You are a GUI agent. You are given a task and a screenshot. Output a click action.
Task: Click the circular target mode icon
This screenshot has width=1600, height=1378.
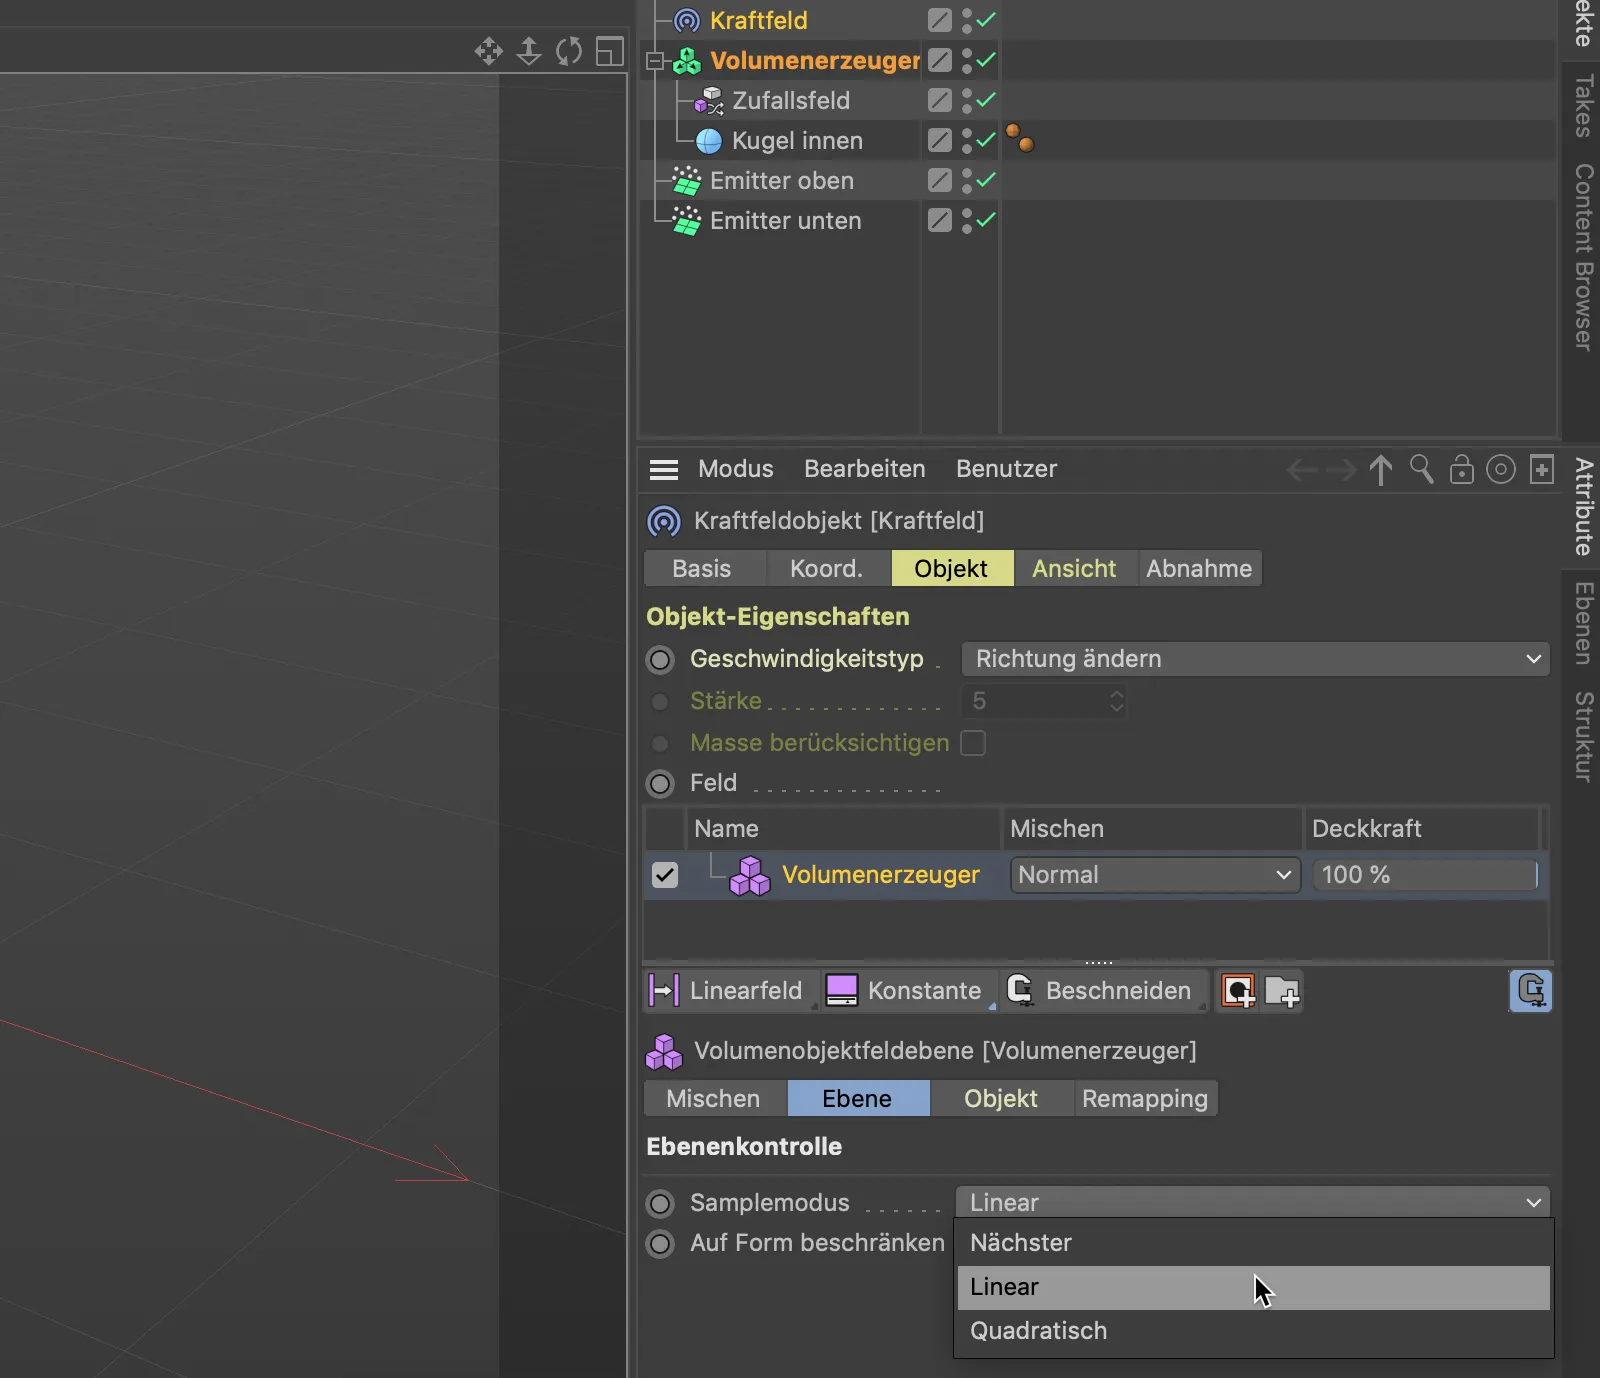tap(1501, 469)
